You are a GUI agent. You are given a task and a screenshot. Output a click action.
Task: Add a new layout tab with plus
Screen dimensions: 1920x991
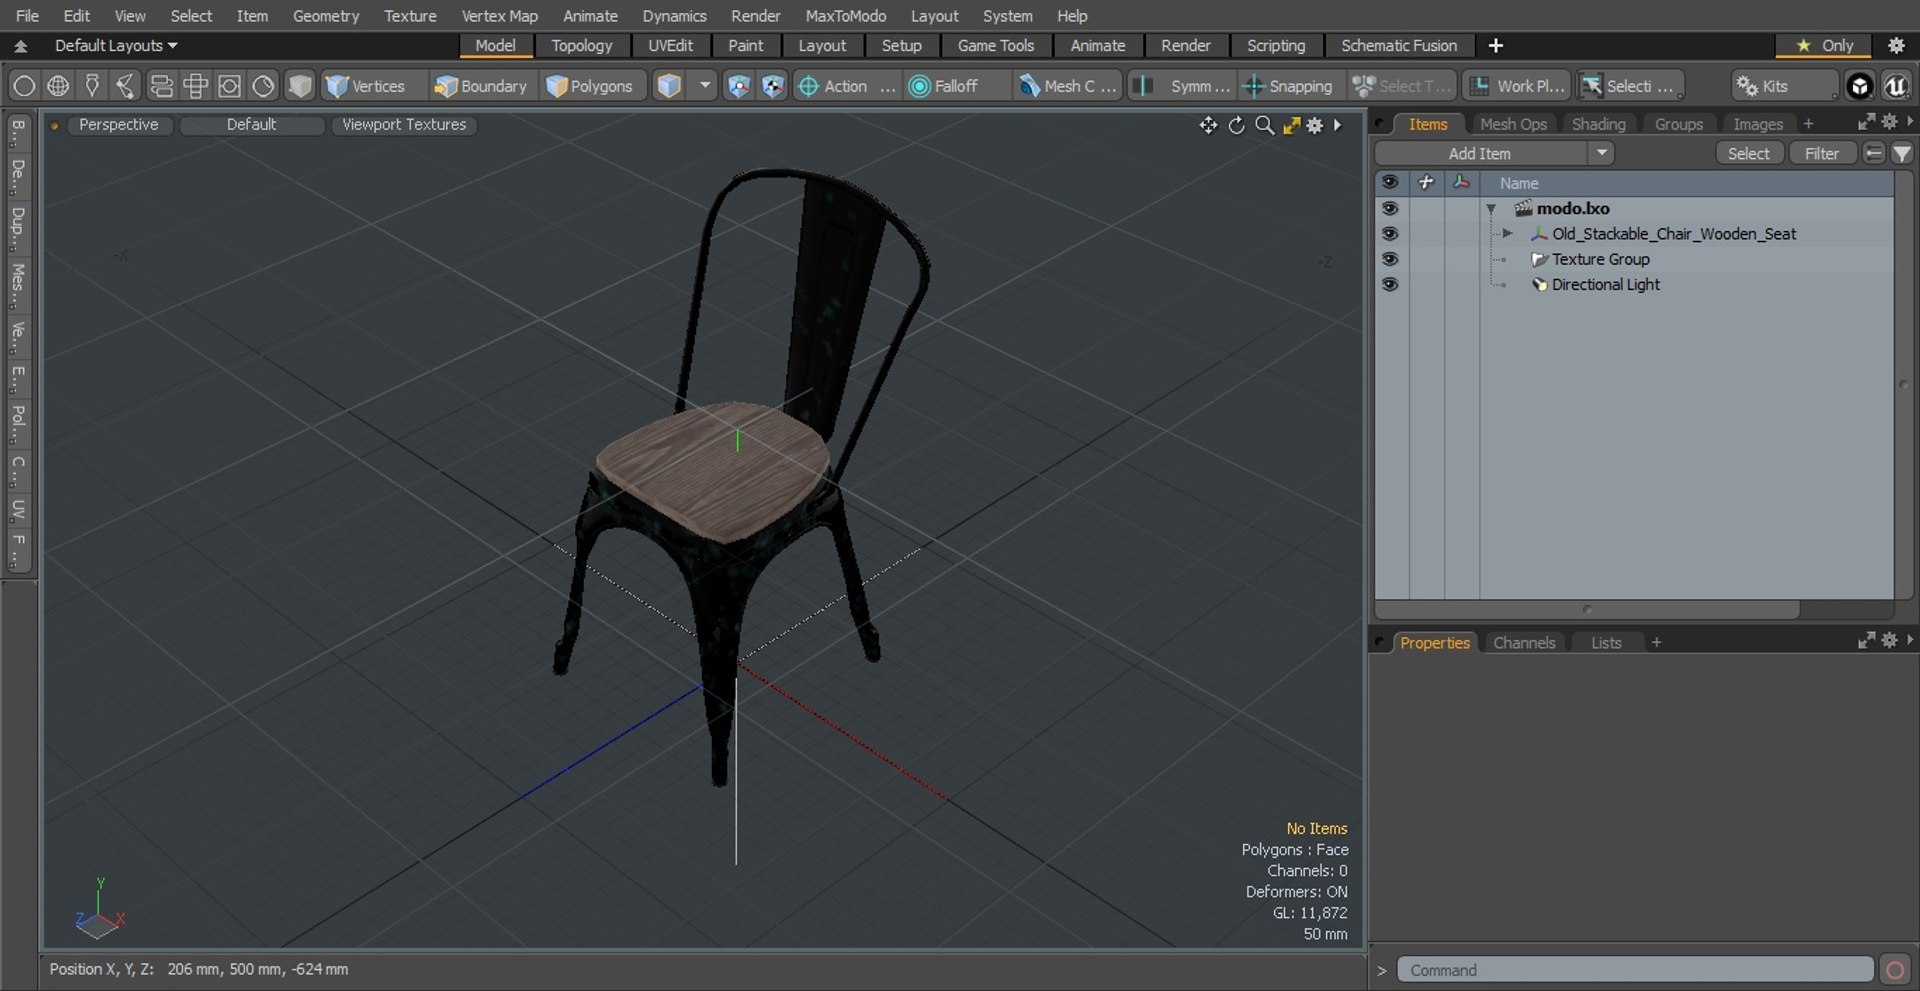click(1496, 45)
